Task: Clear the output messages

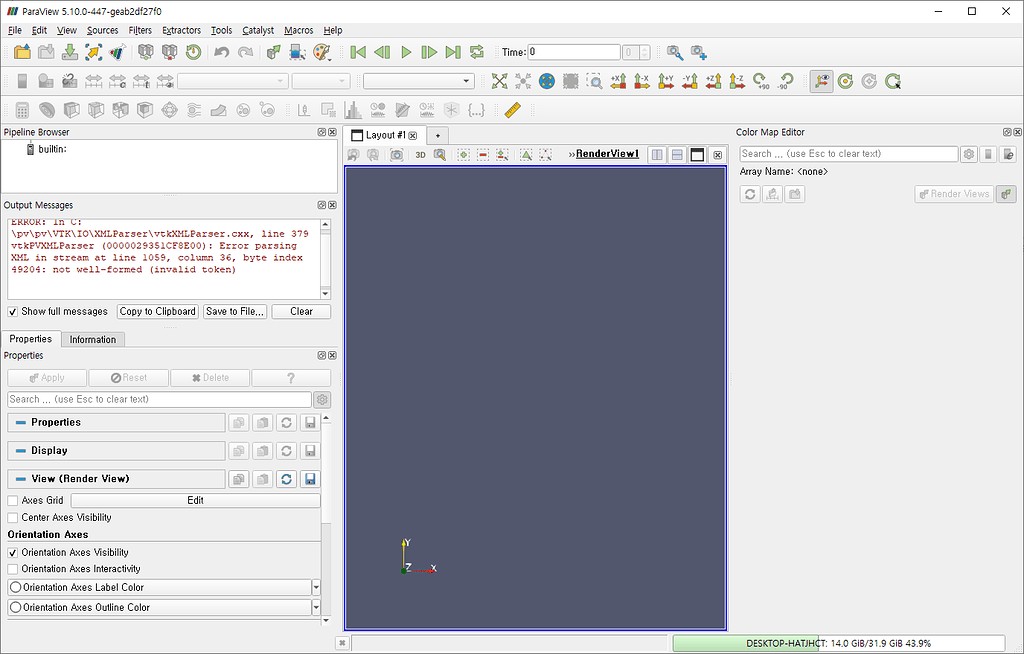Action: (x=301, y=312)
